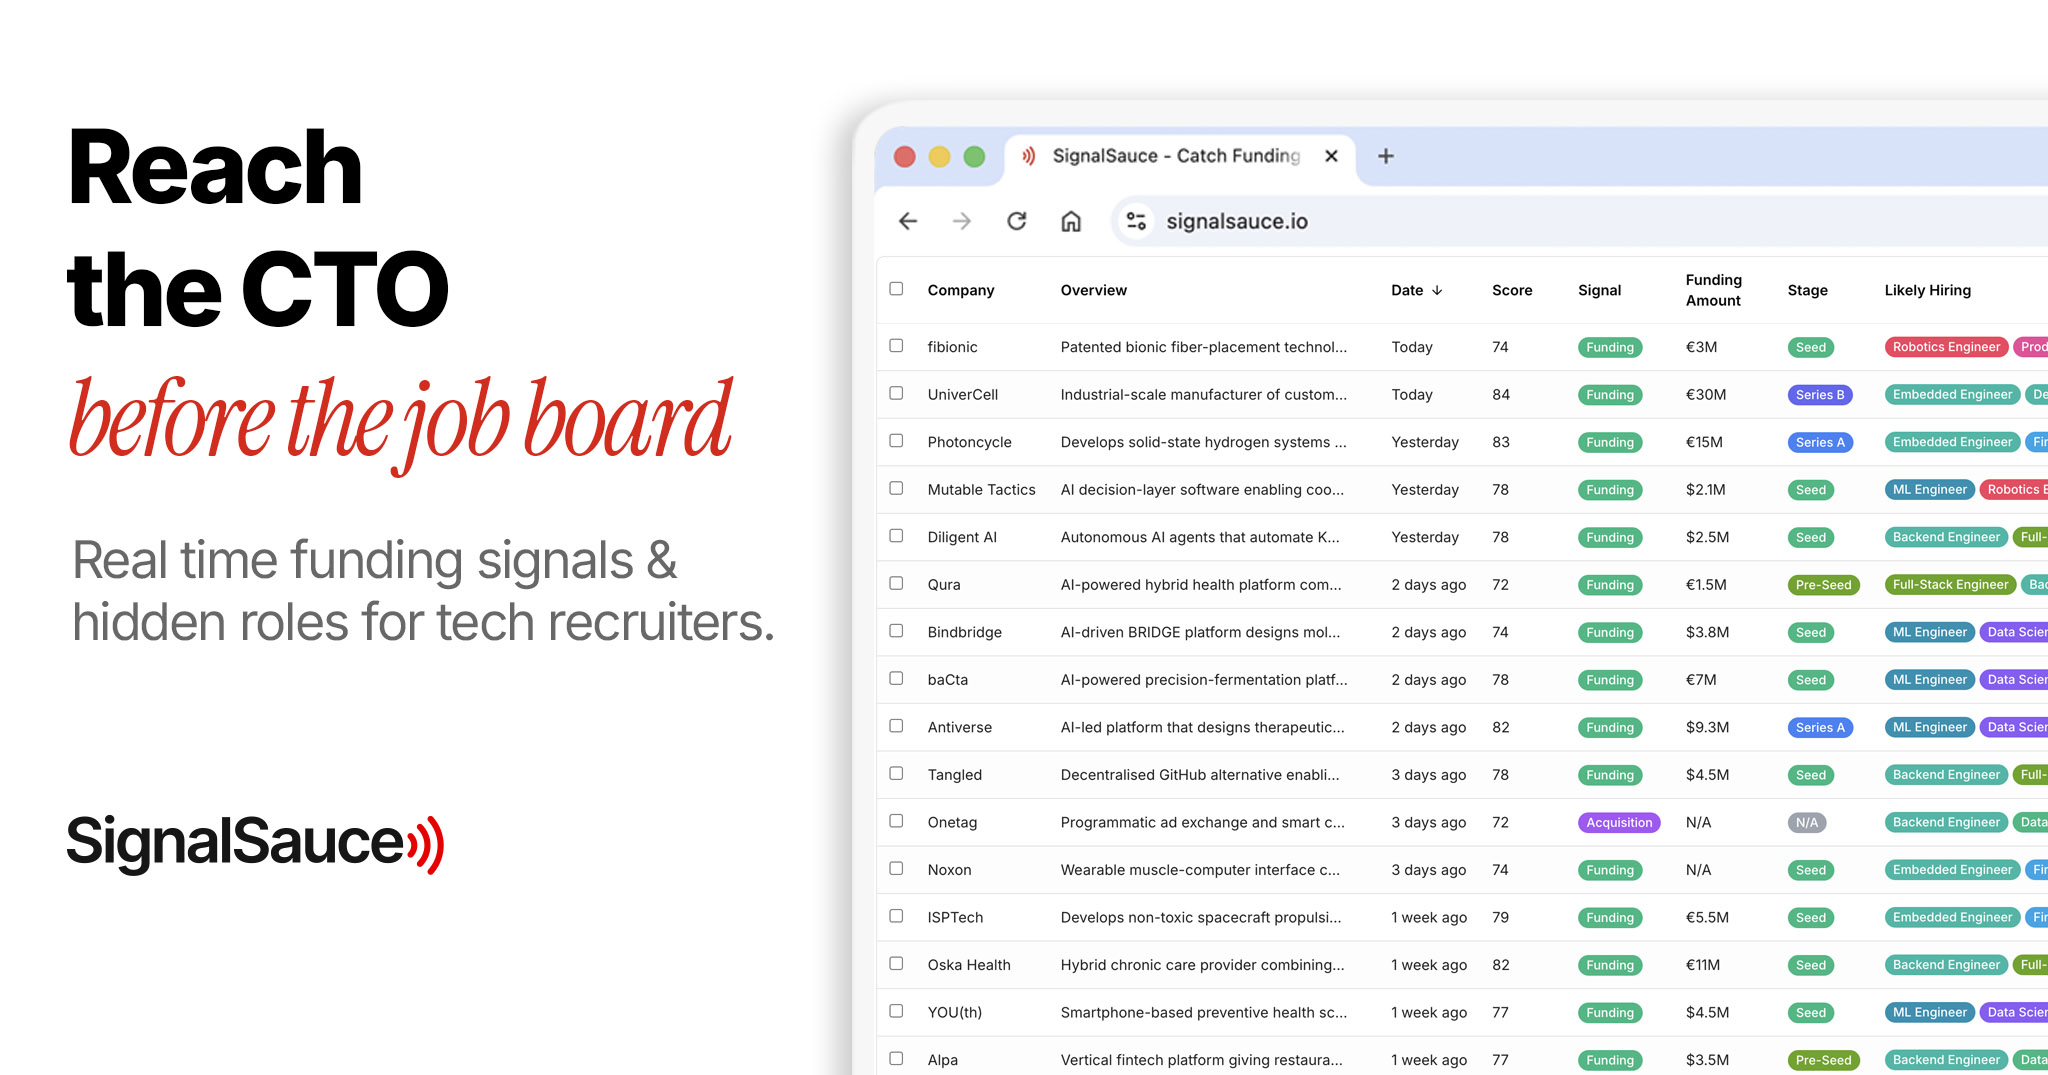The width and height of the screenshot is (2048, 1075).
Task: Reload the page with the refresh icon
Action: (x=1017, y=221)
